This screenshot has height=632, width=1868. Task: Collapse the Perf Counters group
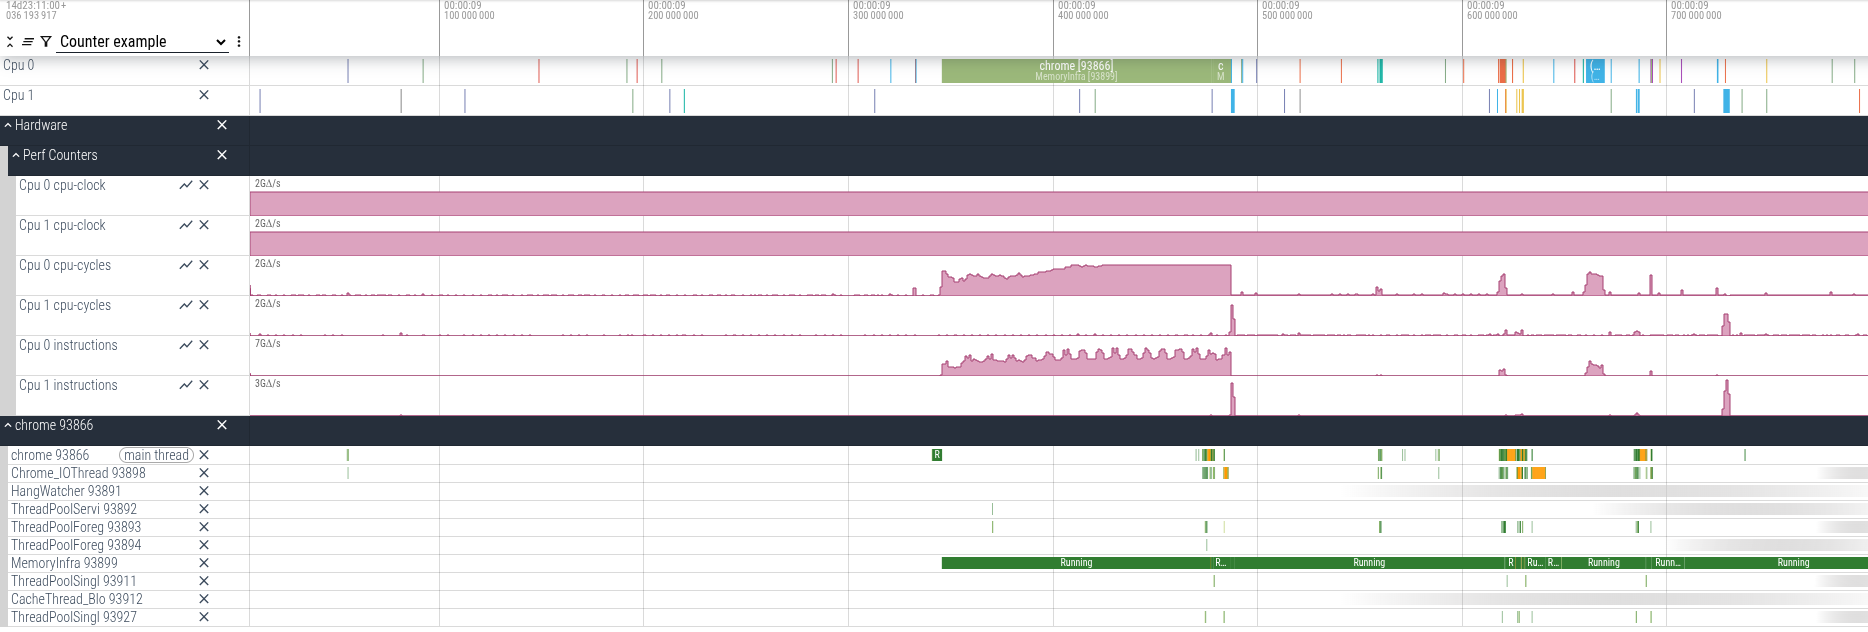click(x=16, y=155)
